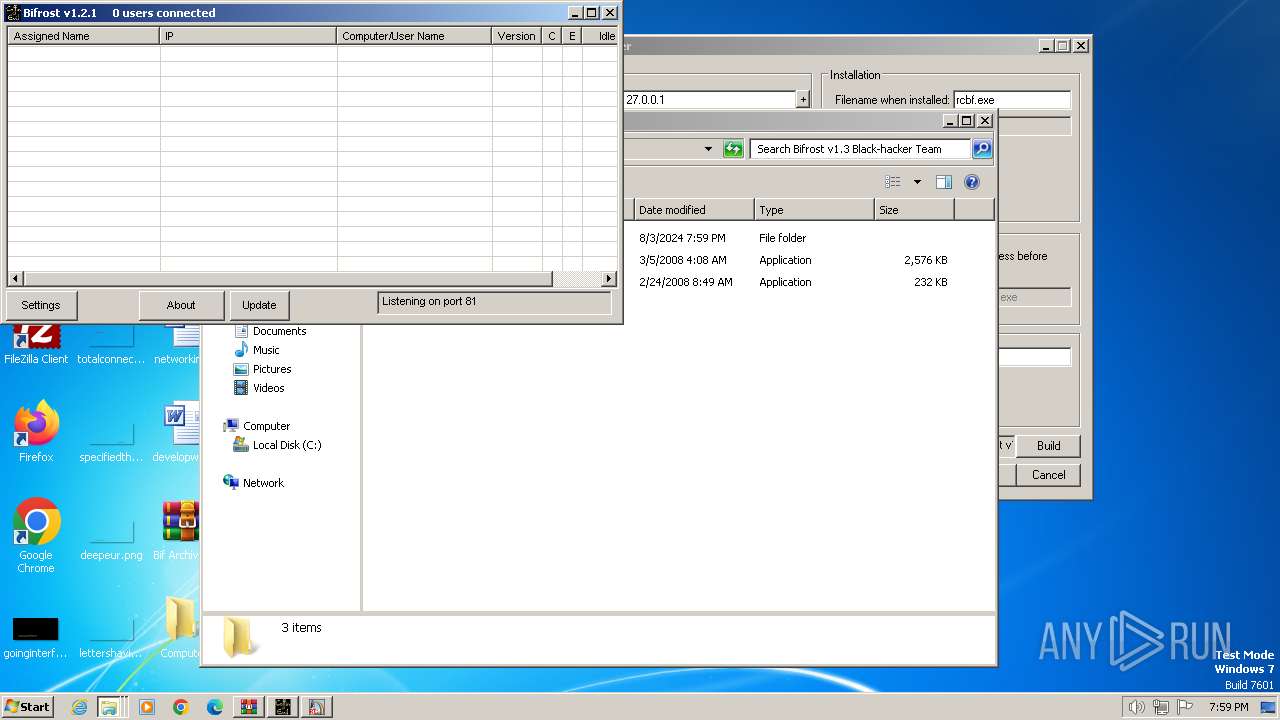The image size is (1280, 720).
Task: Click Google Chrome desktop icon
Action: tap(36, 536)
